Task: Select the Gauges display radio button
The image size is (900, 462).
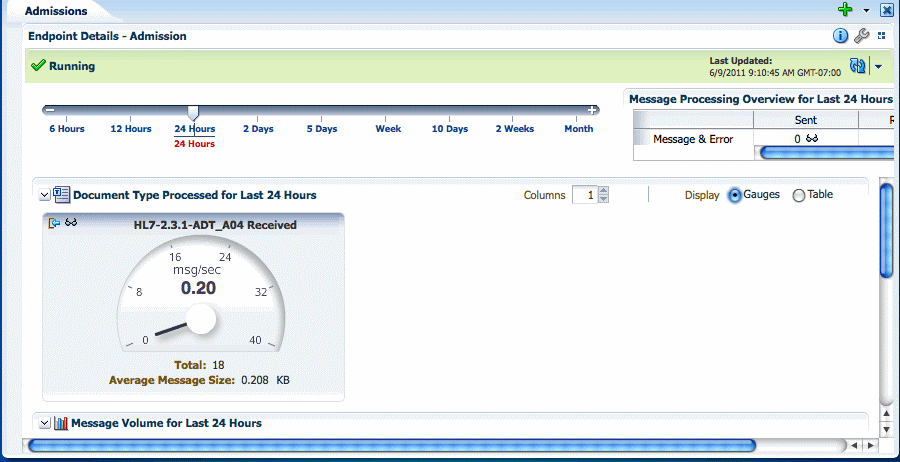Action: (x=734, y=195)
